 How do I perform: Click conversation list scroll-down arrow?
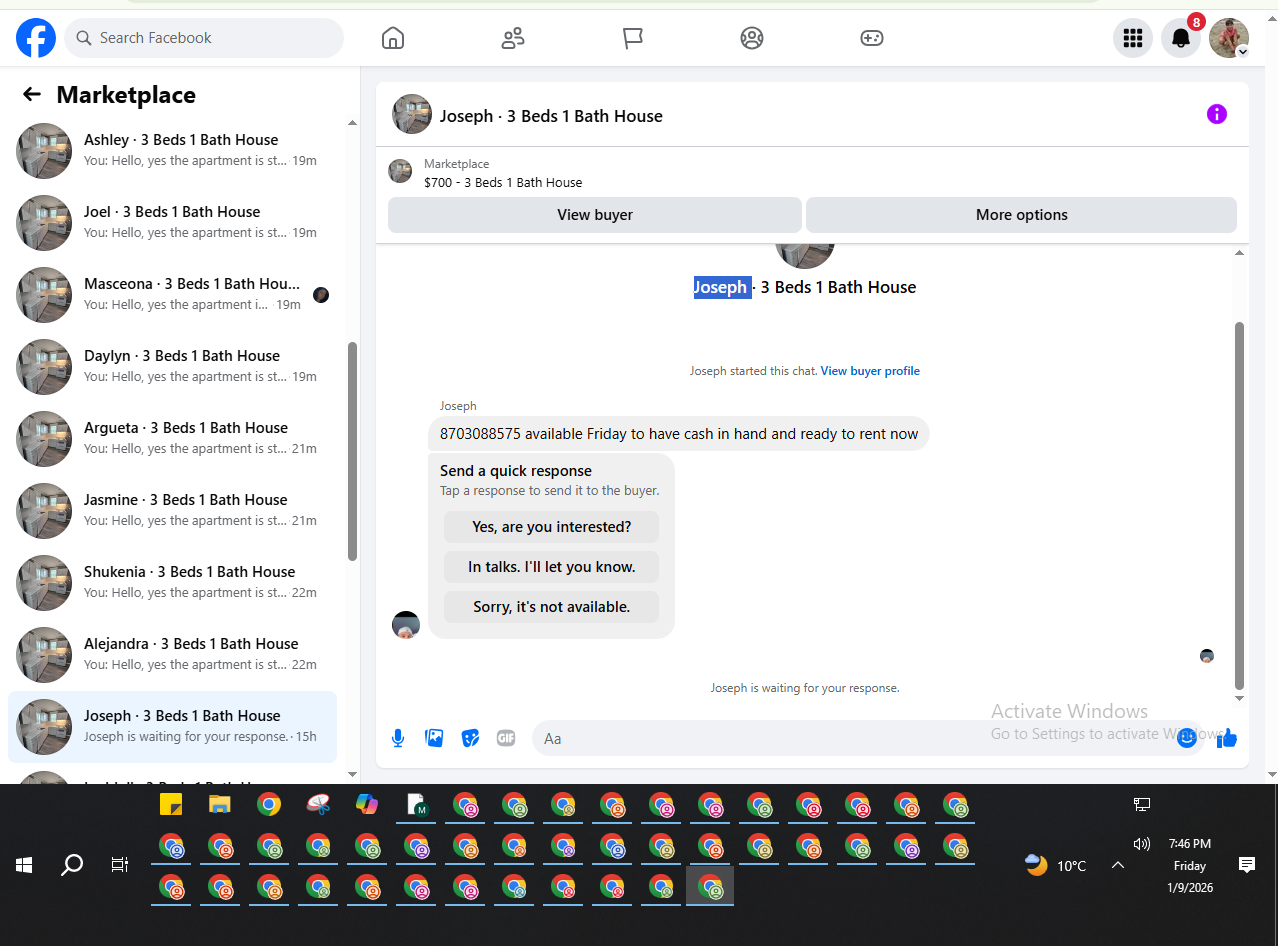[352, 774]
